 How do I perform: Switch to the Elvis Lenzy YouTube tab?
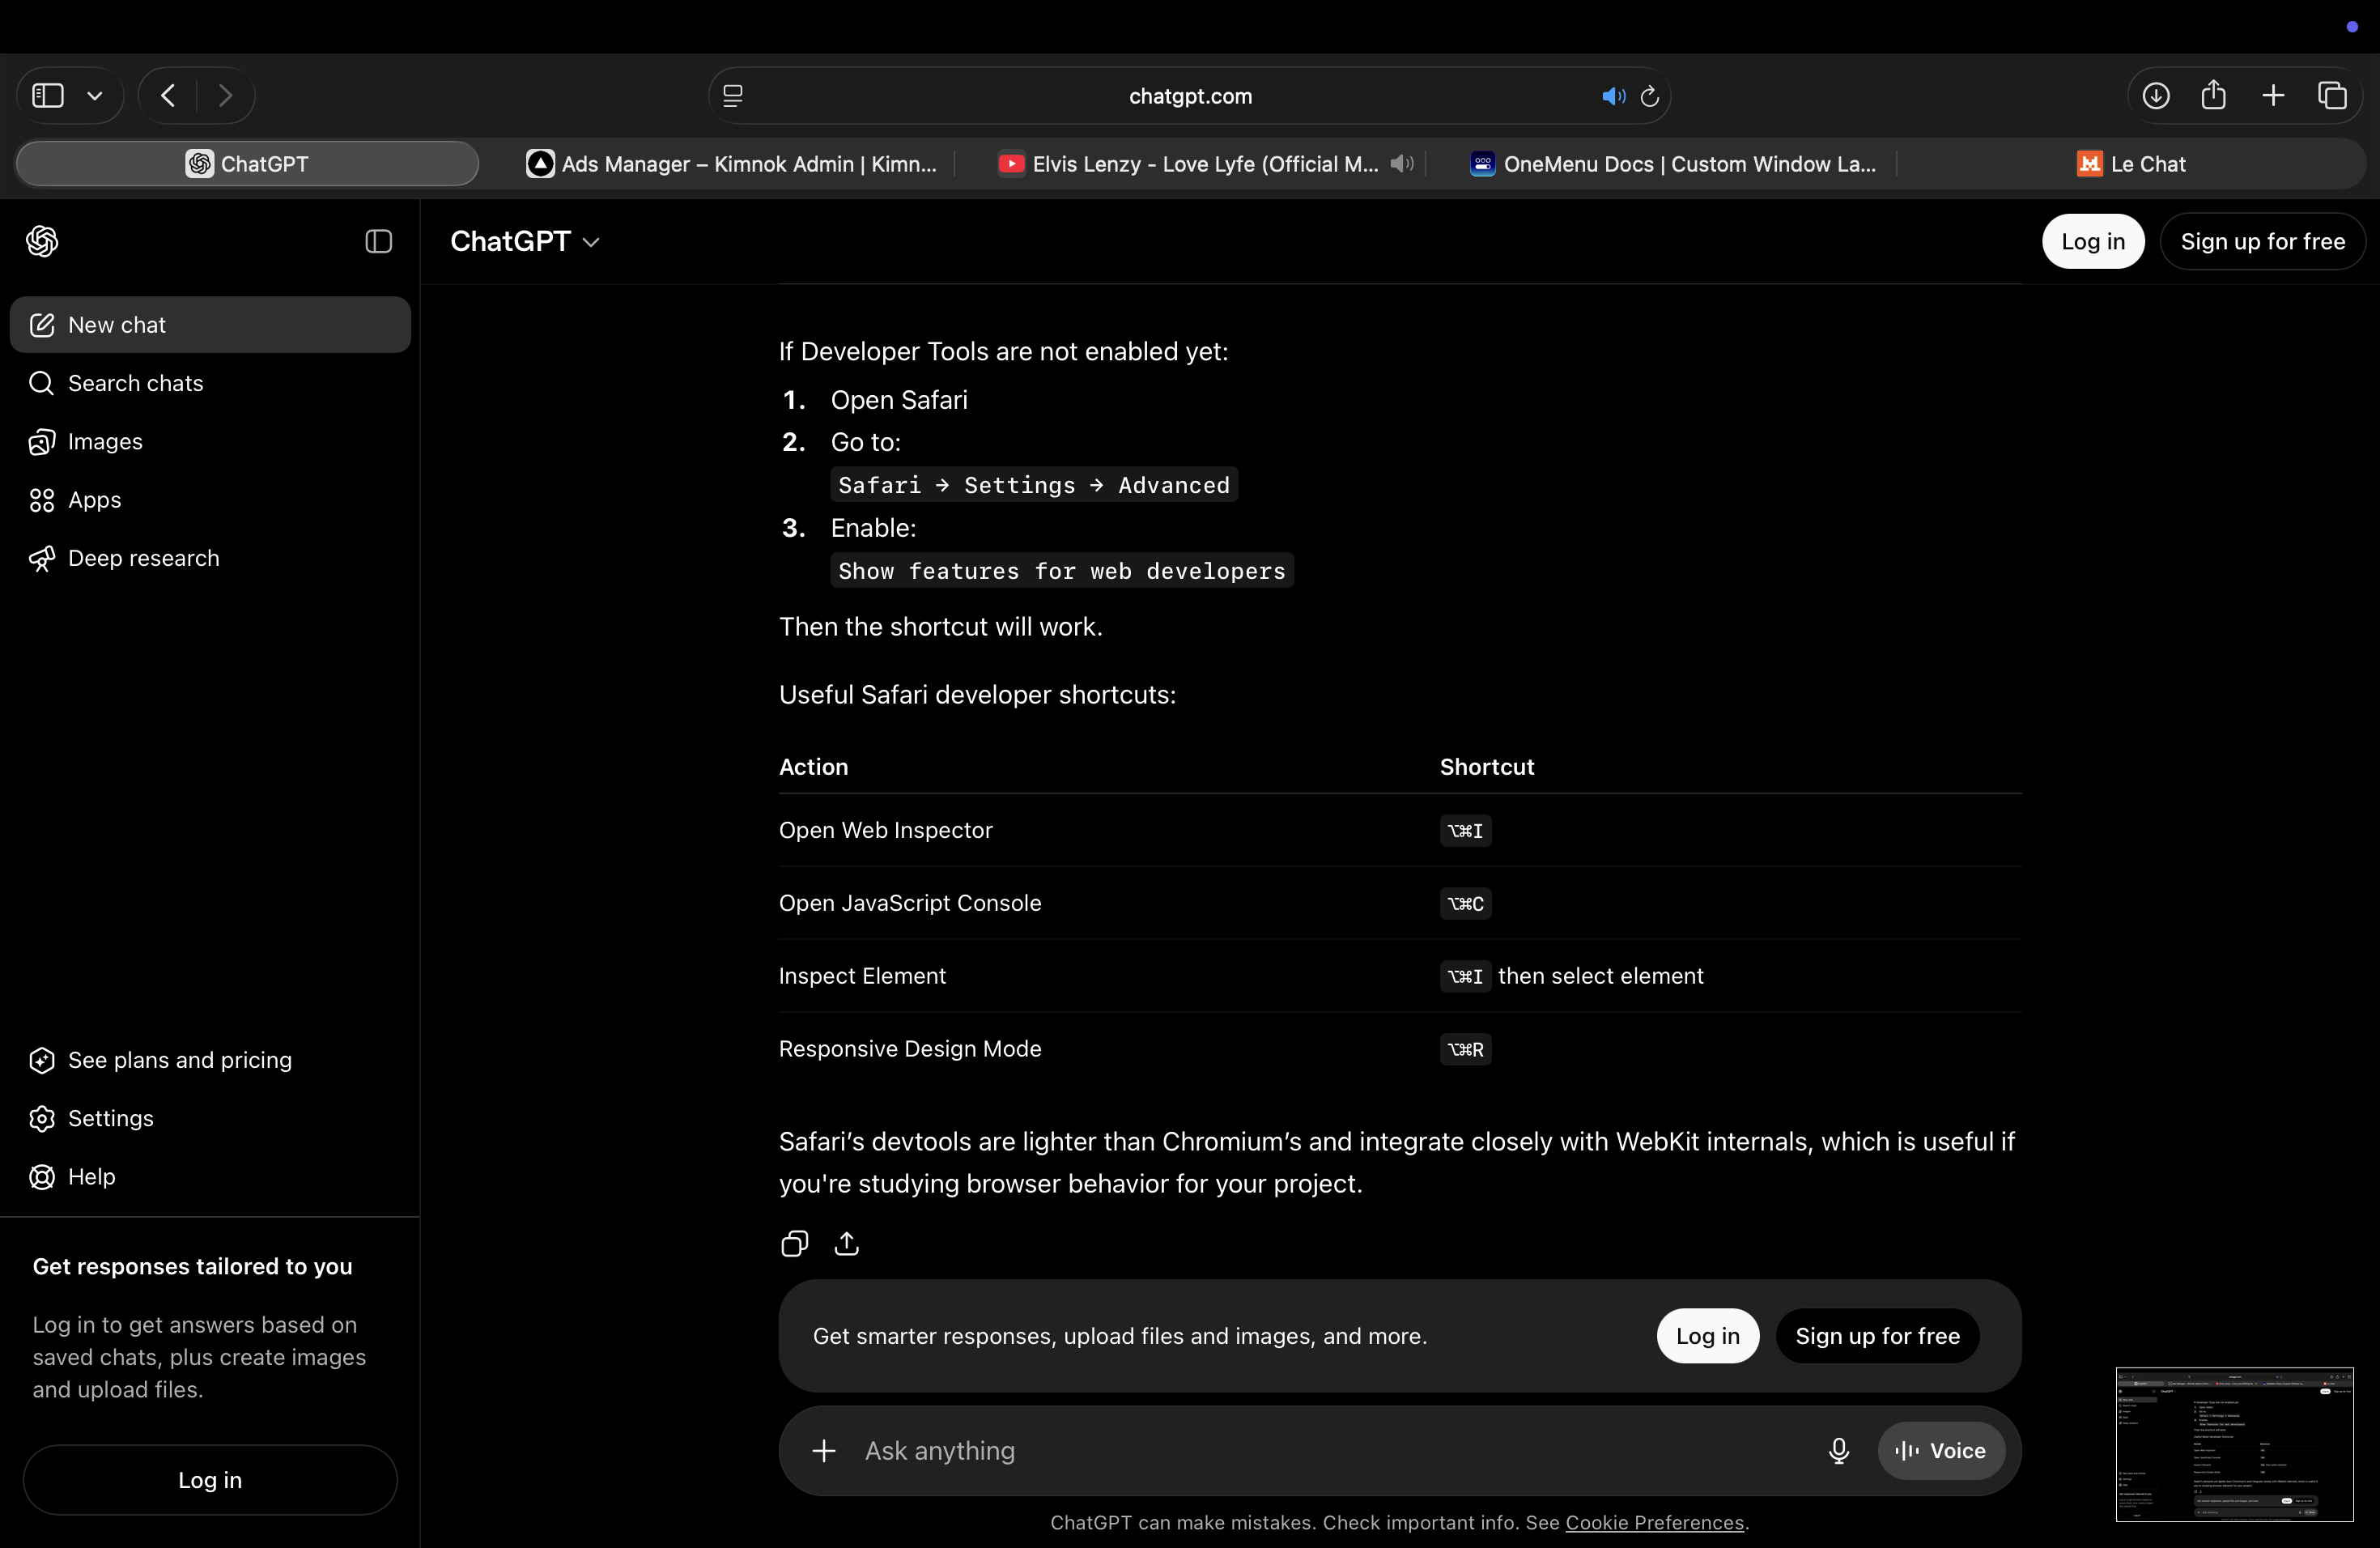1190,164
